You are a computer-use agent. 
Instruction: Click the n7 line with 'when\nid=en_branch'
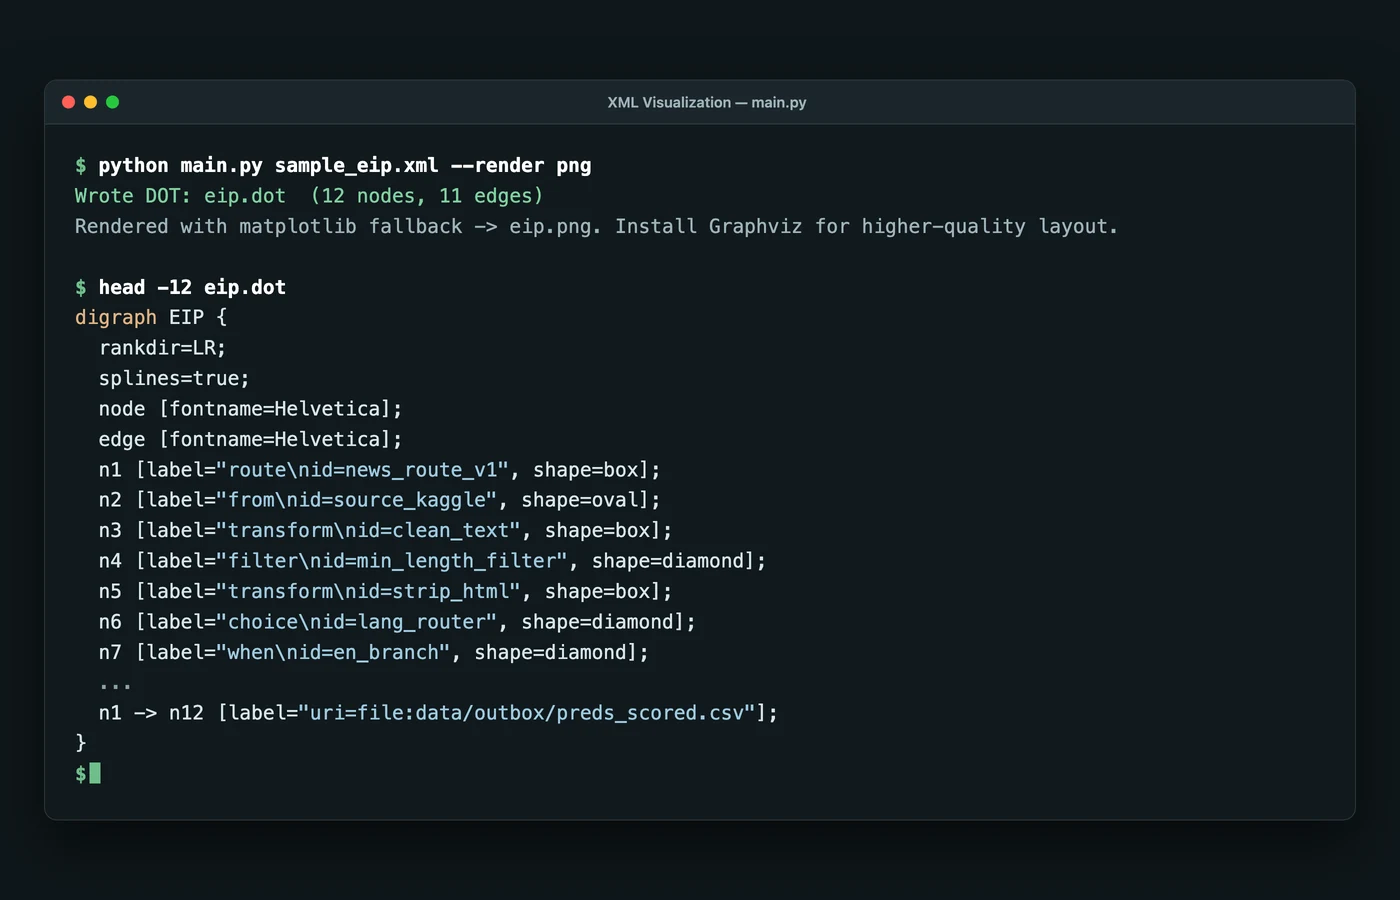coord(374,652)
